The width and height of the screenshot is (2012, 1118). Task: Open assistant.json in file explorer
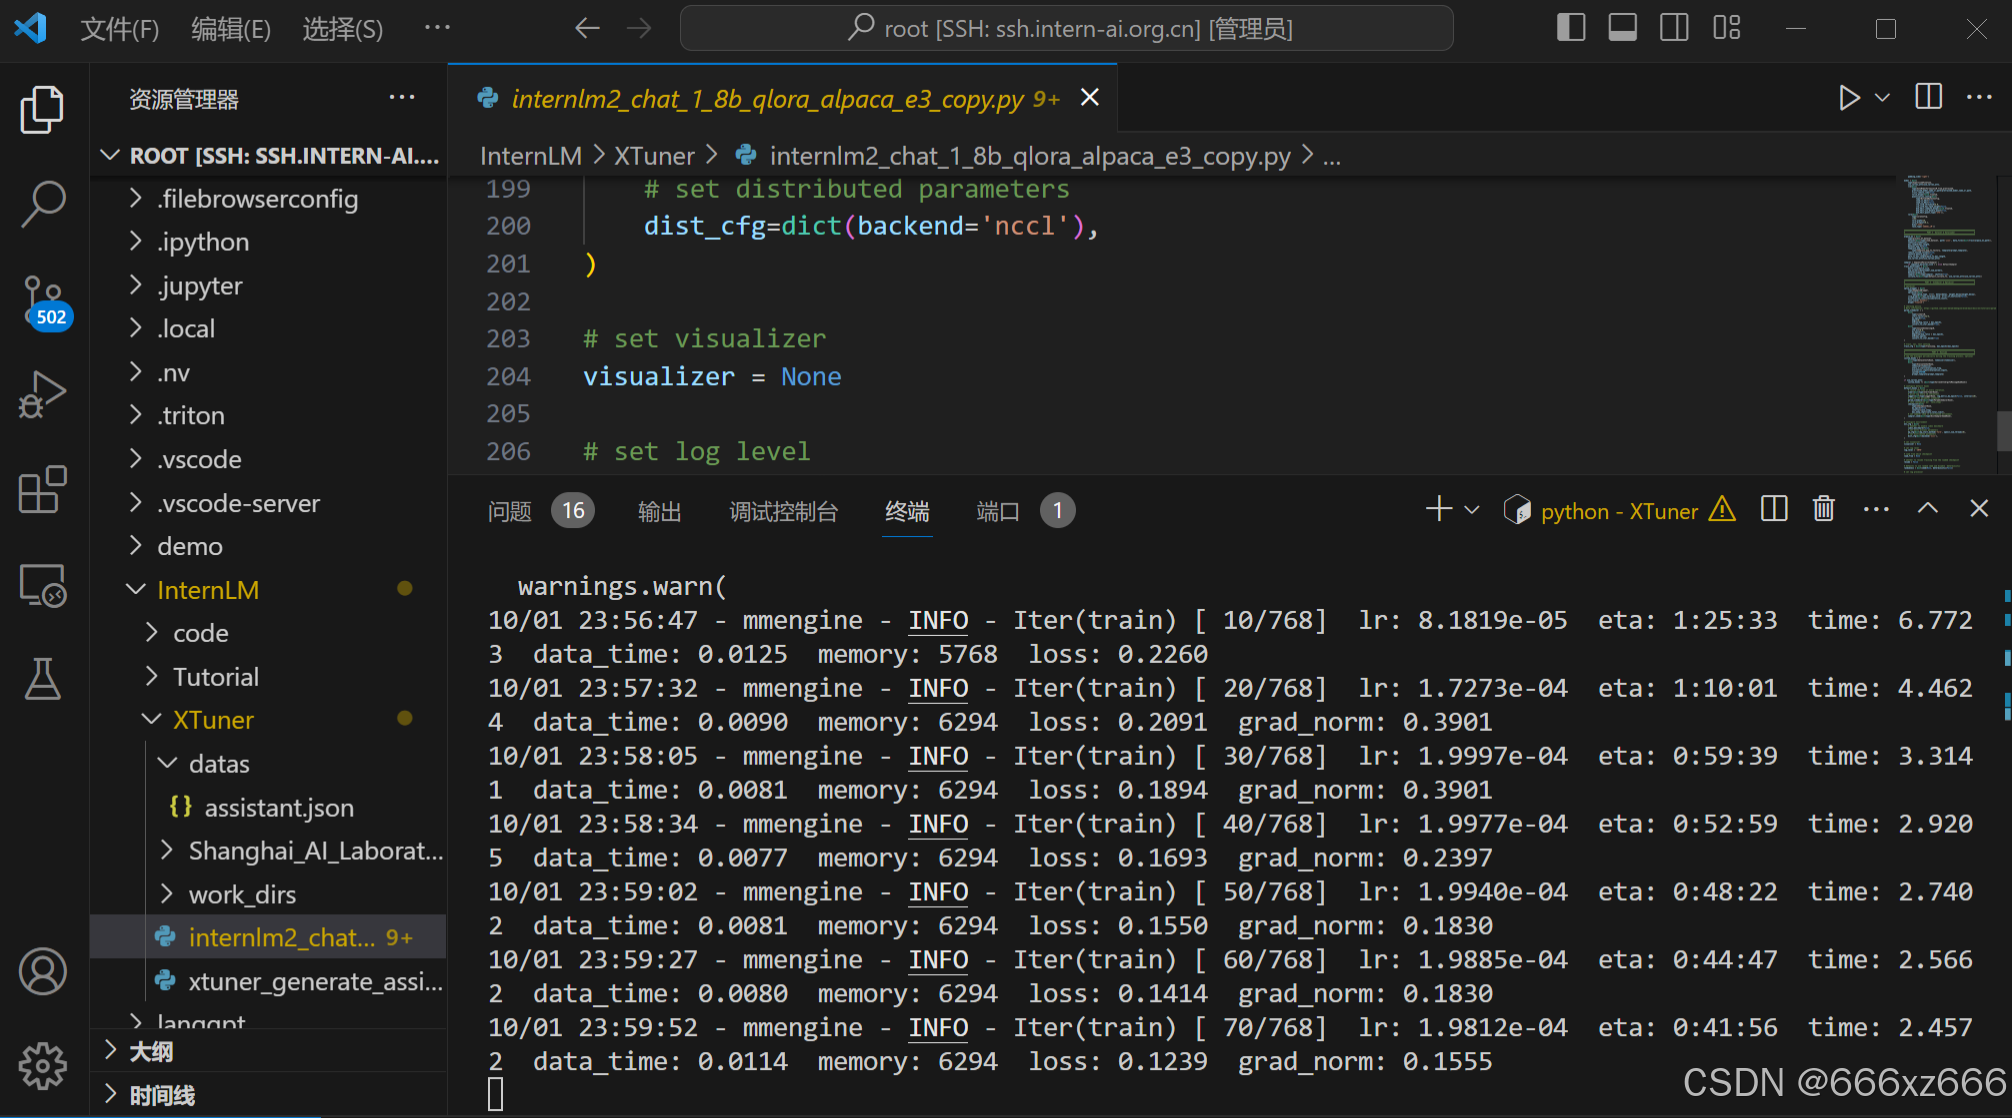(279, 807)
